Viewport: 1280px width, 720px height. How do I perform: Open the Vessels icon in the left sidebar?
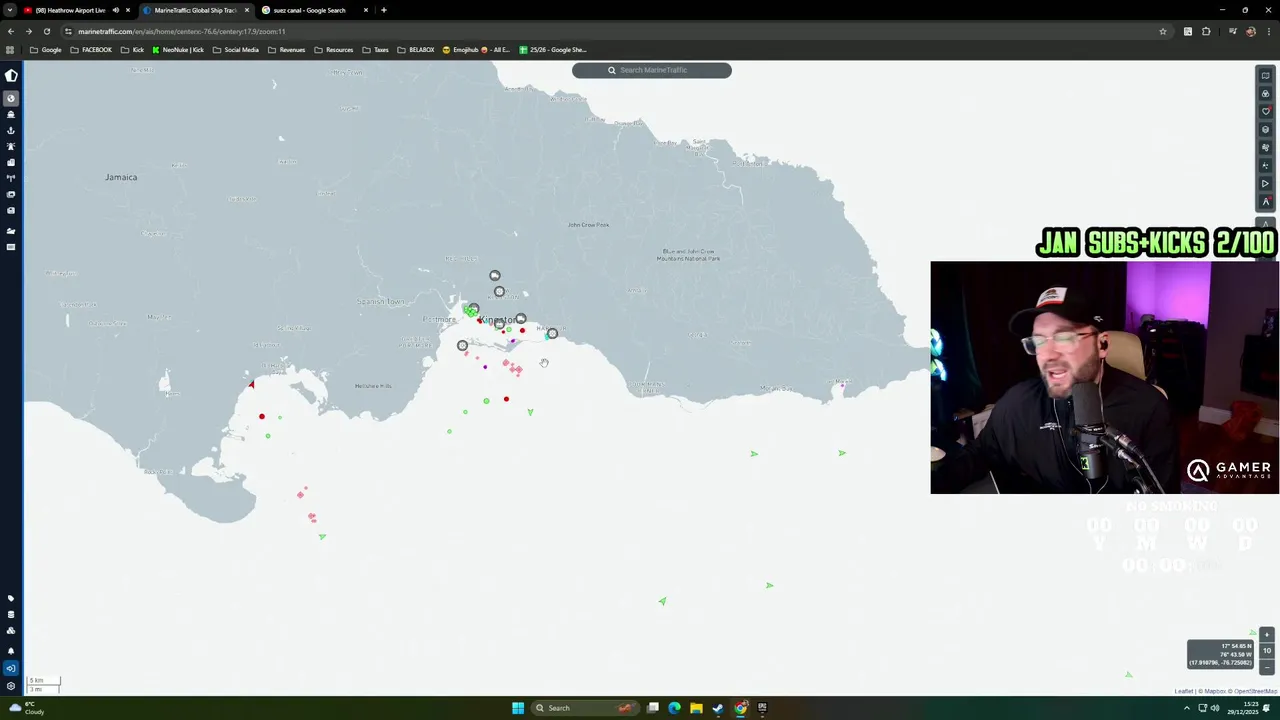(11, 114)
